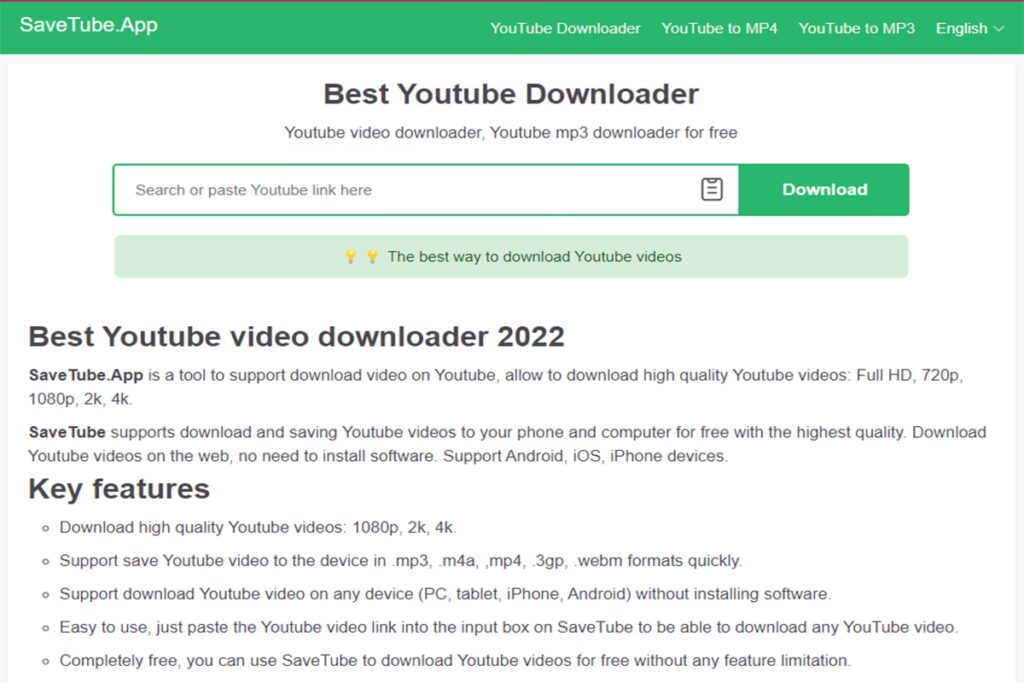The image size is (1024, 683).
Task: Click the 'Key features' heading
Action: pos(119,489)
